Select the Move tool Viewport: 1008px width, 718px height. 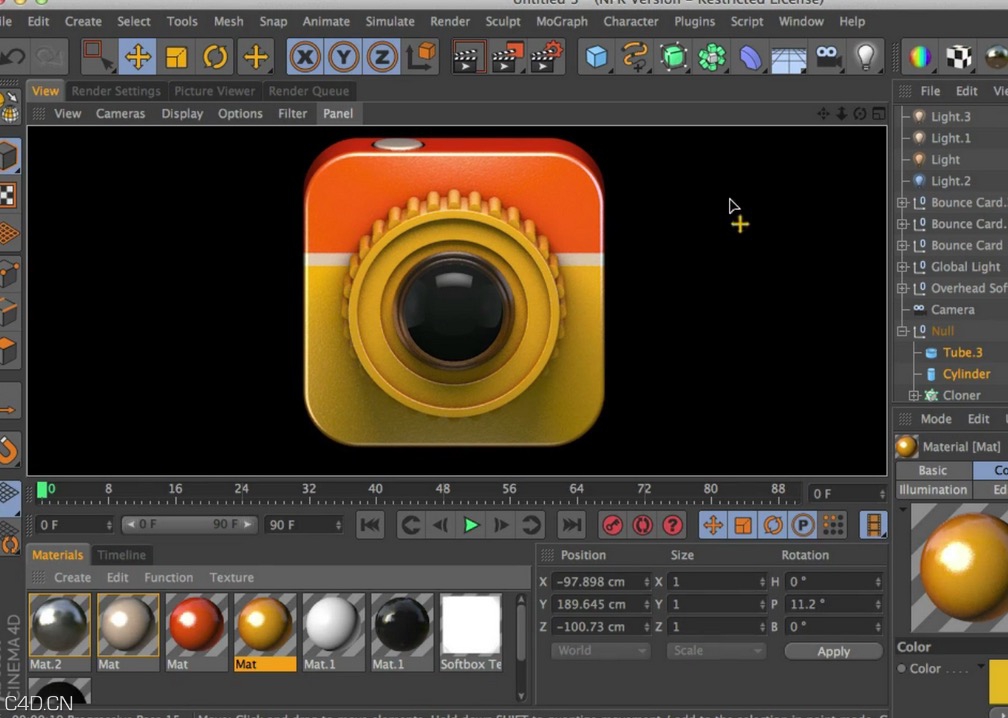[137, 57]
